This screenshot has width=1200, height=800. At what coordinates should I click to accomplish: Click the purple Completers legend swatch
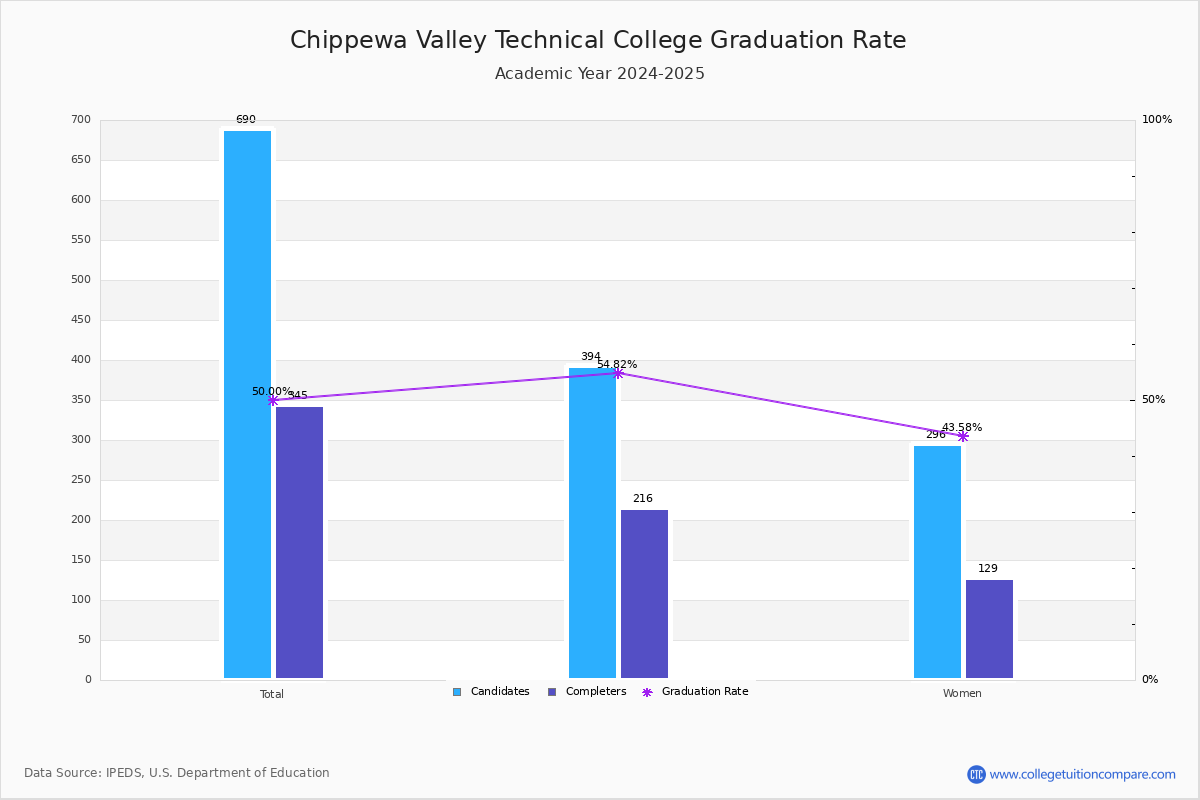coord(552,692)
